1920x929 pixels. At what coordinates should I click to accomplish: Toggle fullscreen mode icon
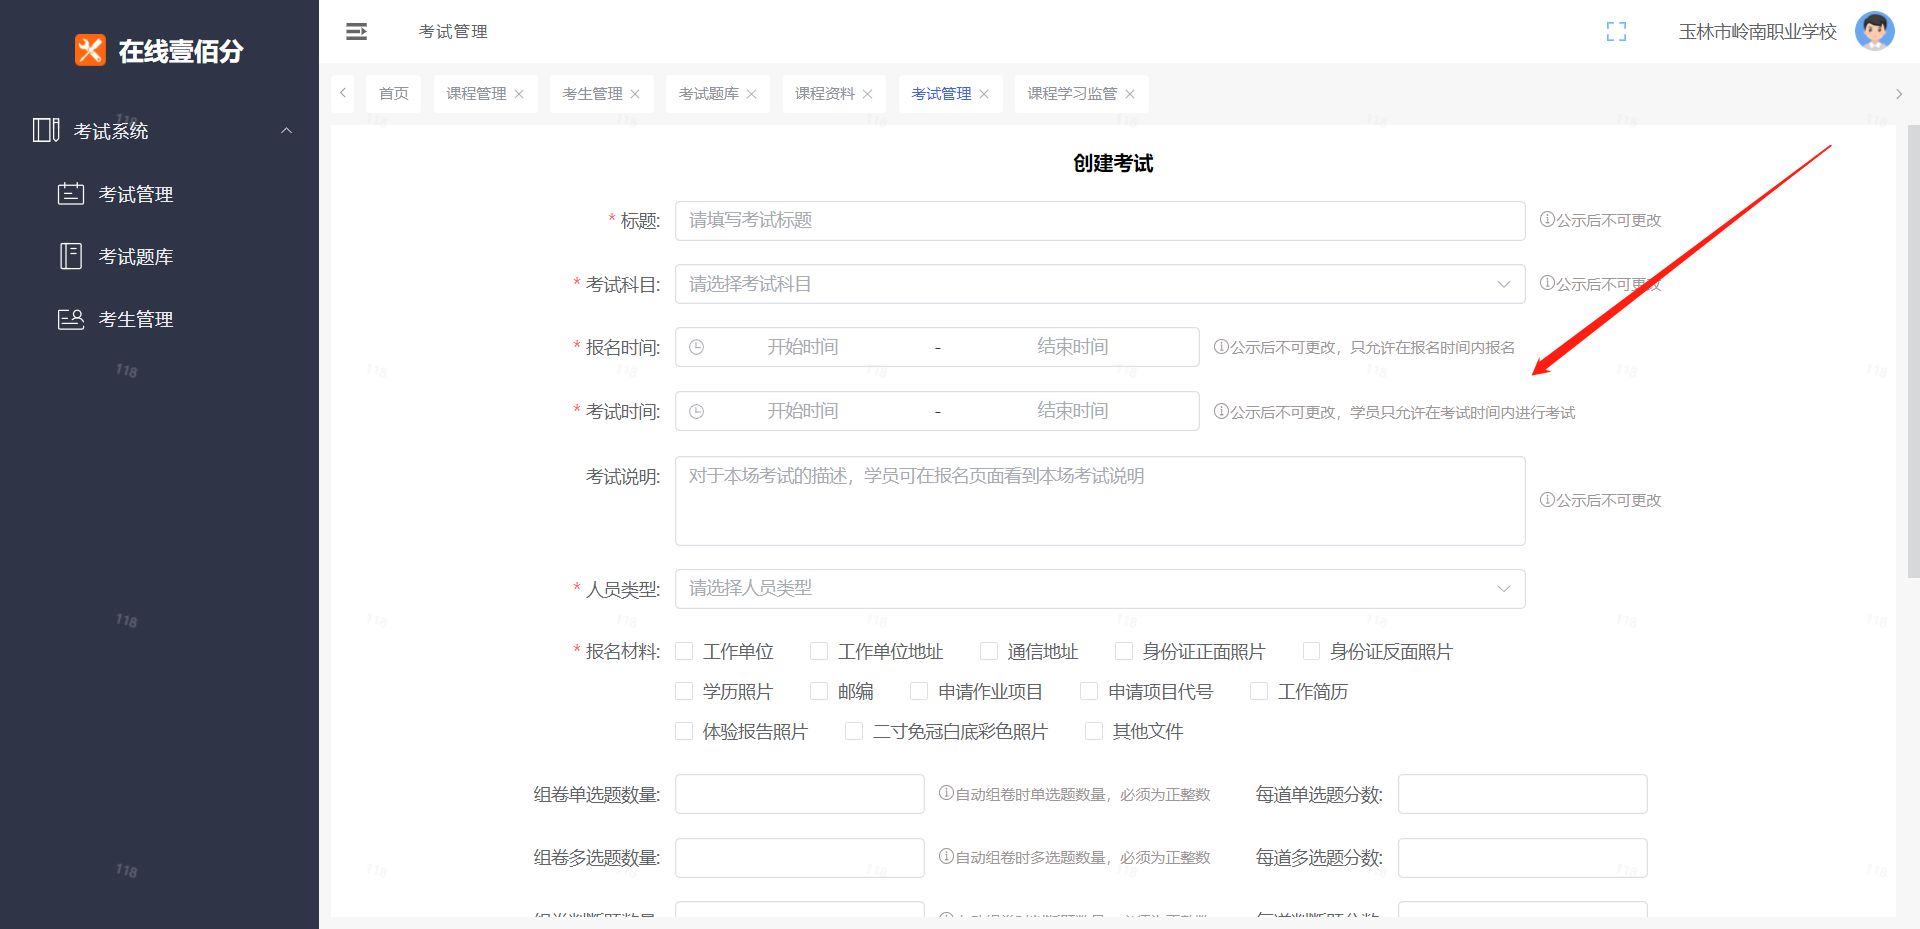(1616, 32)
